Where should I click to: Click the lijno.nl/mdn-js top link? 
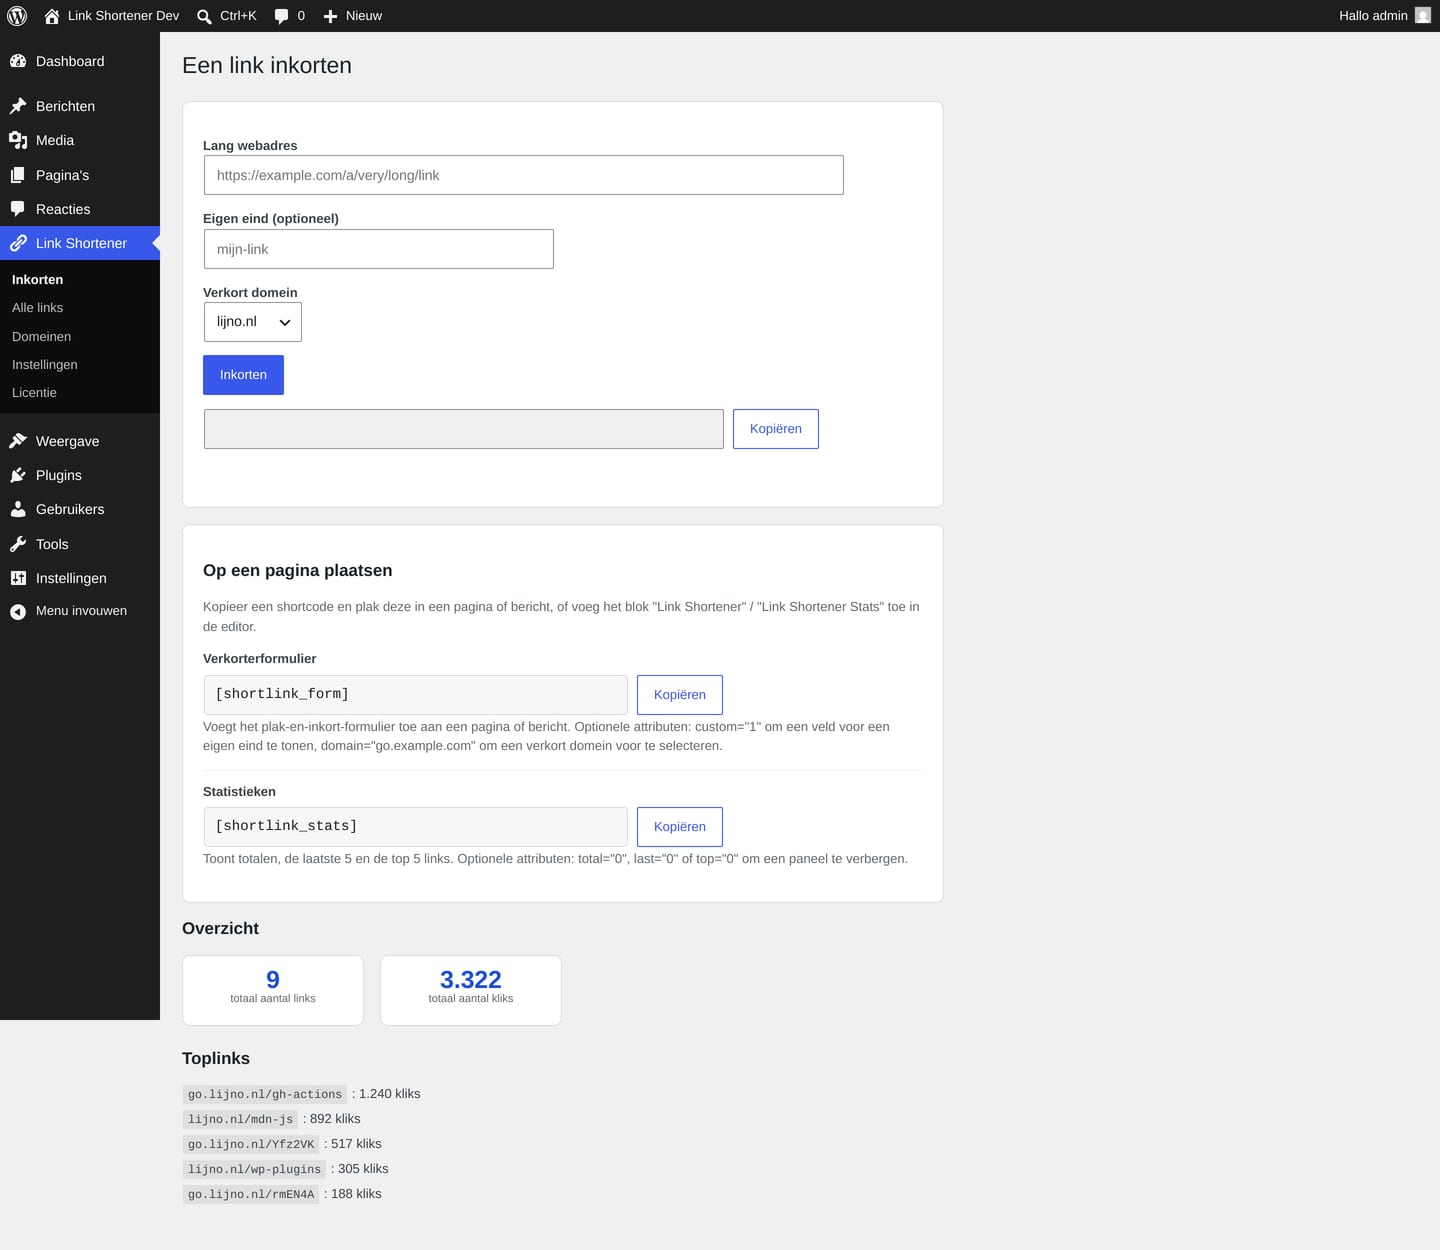click(241, 1119)
